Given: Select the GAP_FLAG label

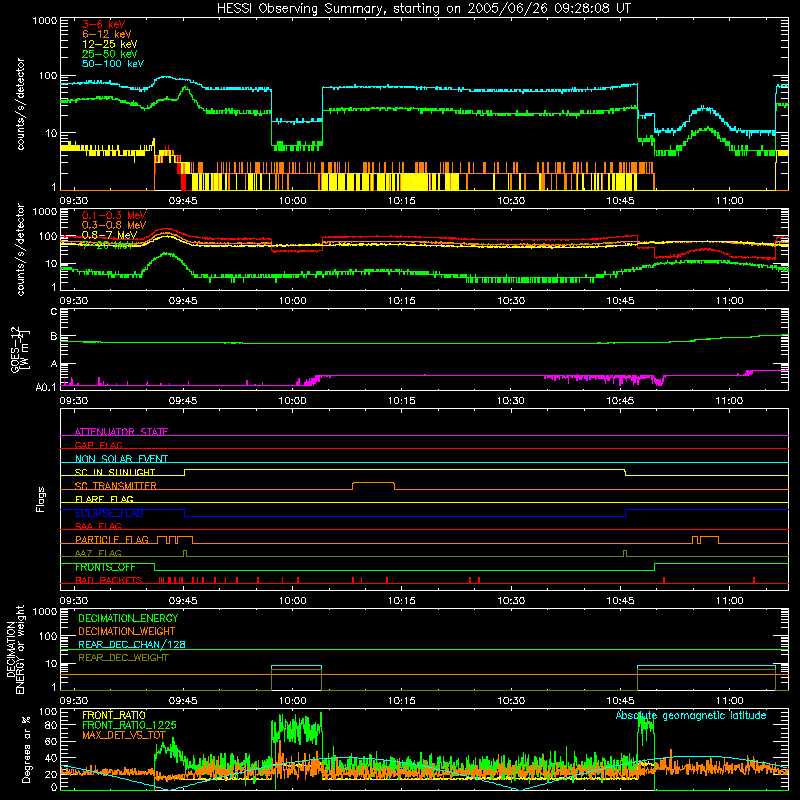Looking at the screenshot, I should [x=98, y=445].
